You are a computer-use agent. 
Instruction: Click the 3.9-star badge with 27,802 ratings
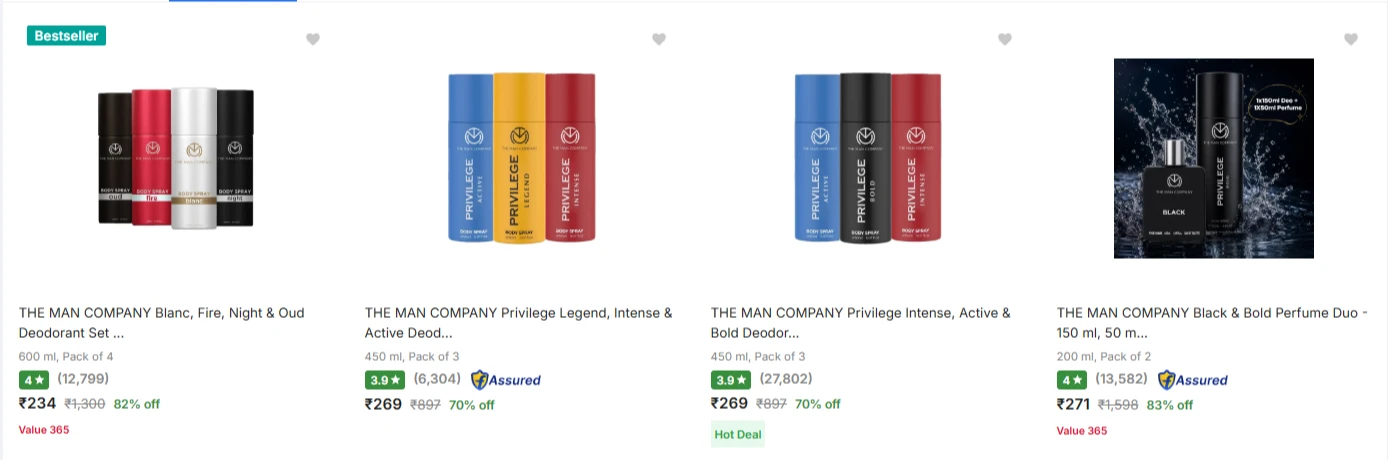click(731, 379)
